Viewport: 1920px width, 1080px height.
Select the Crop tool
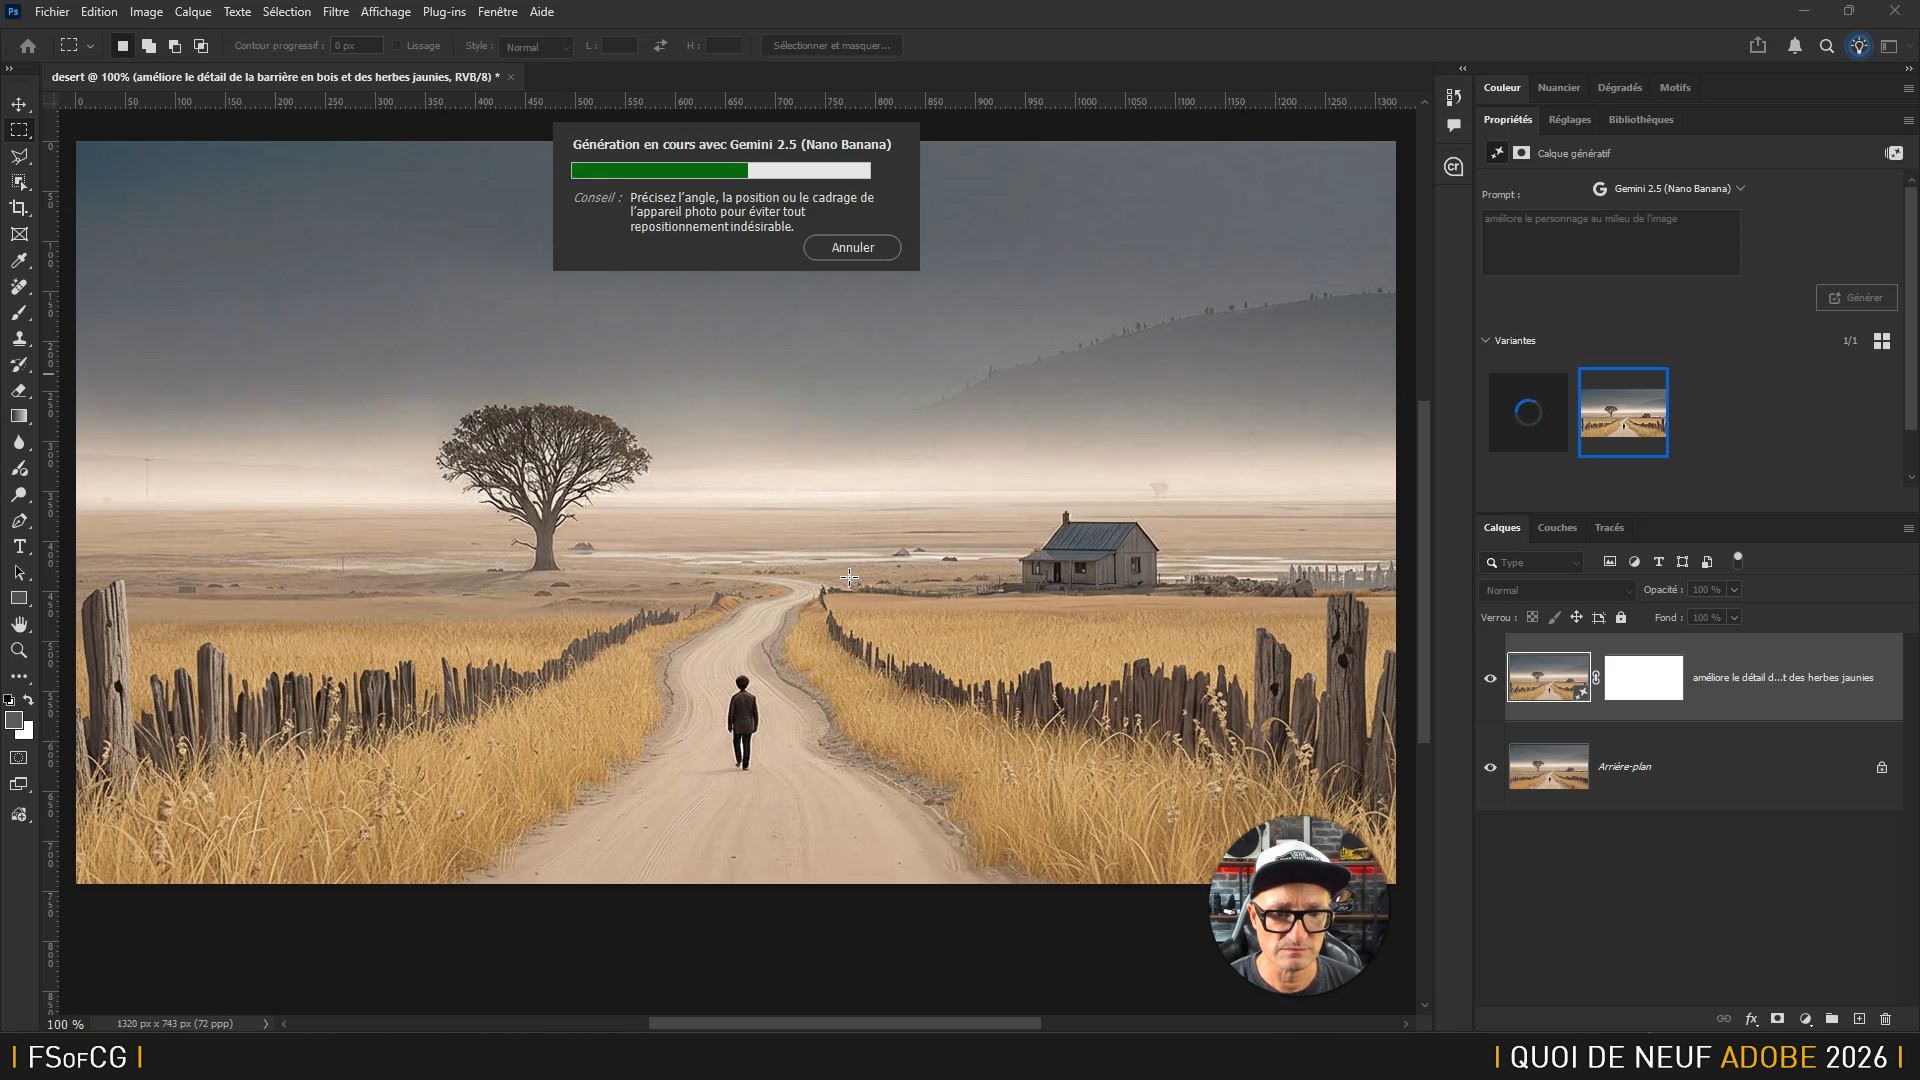[19, 208]
